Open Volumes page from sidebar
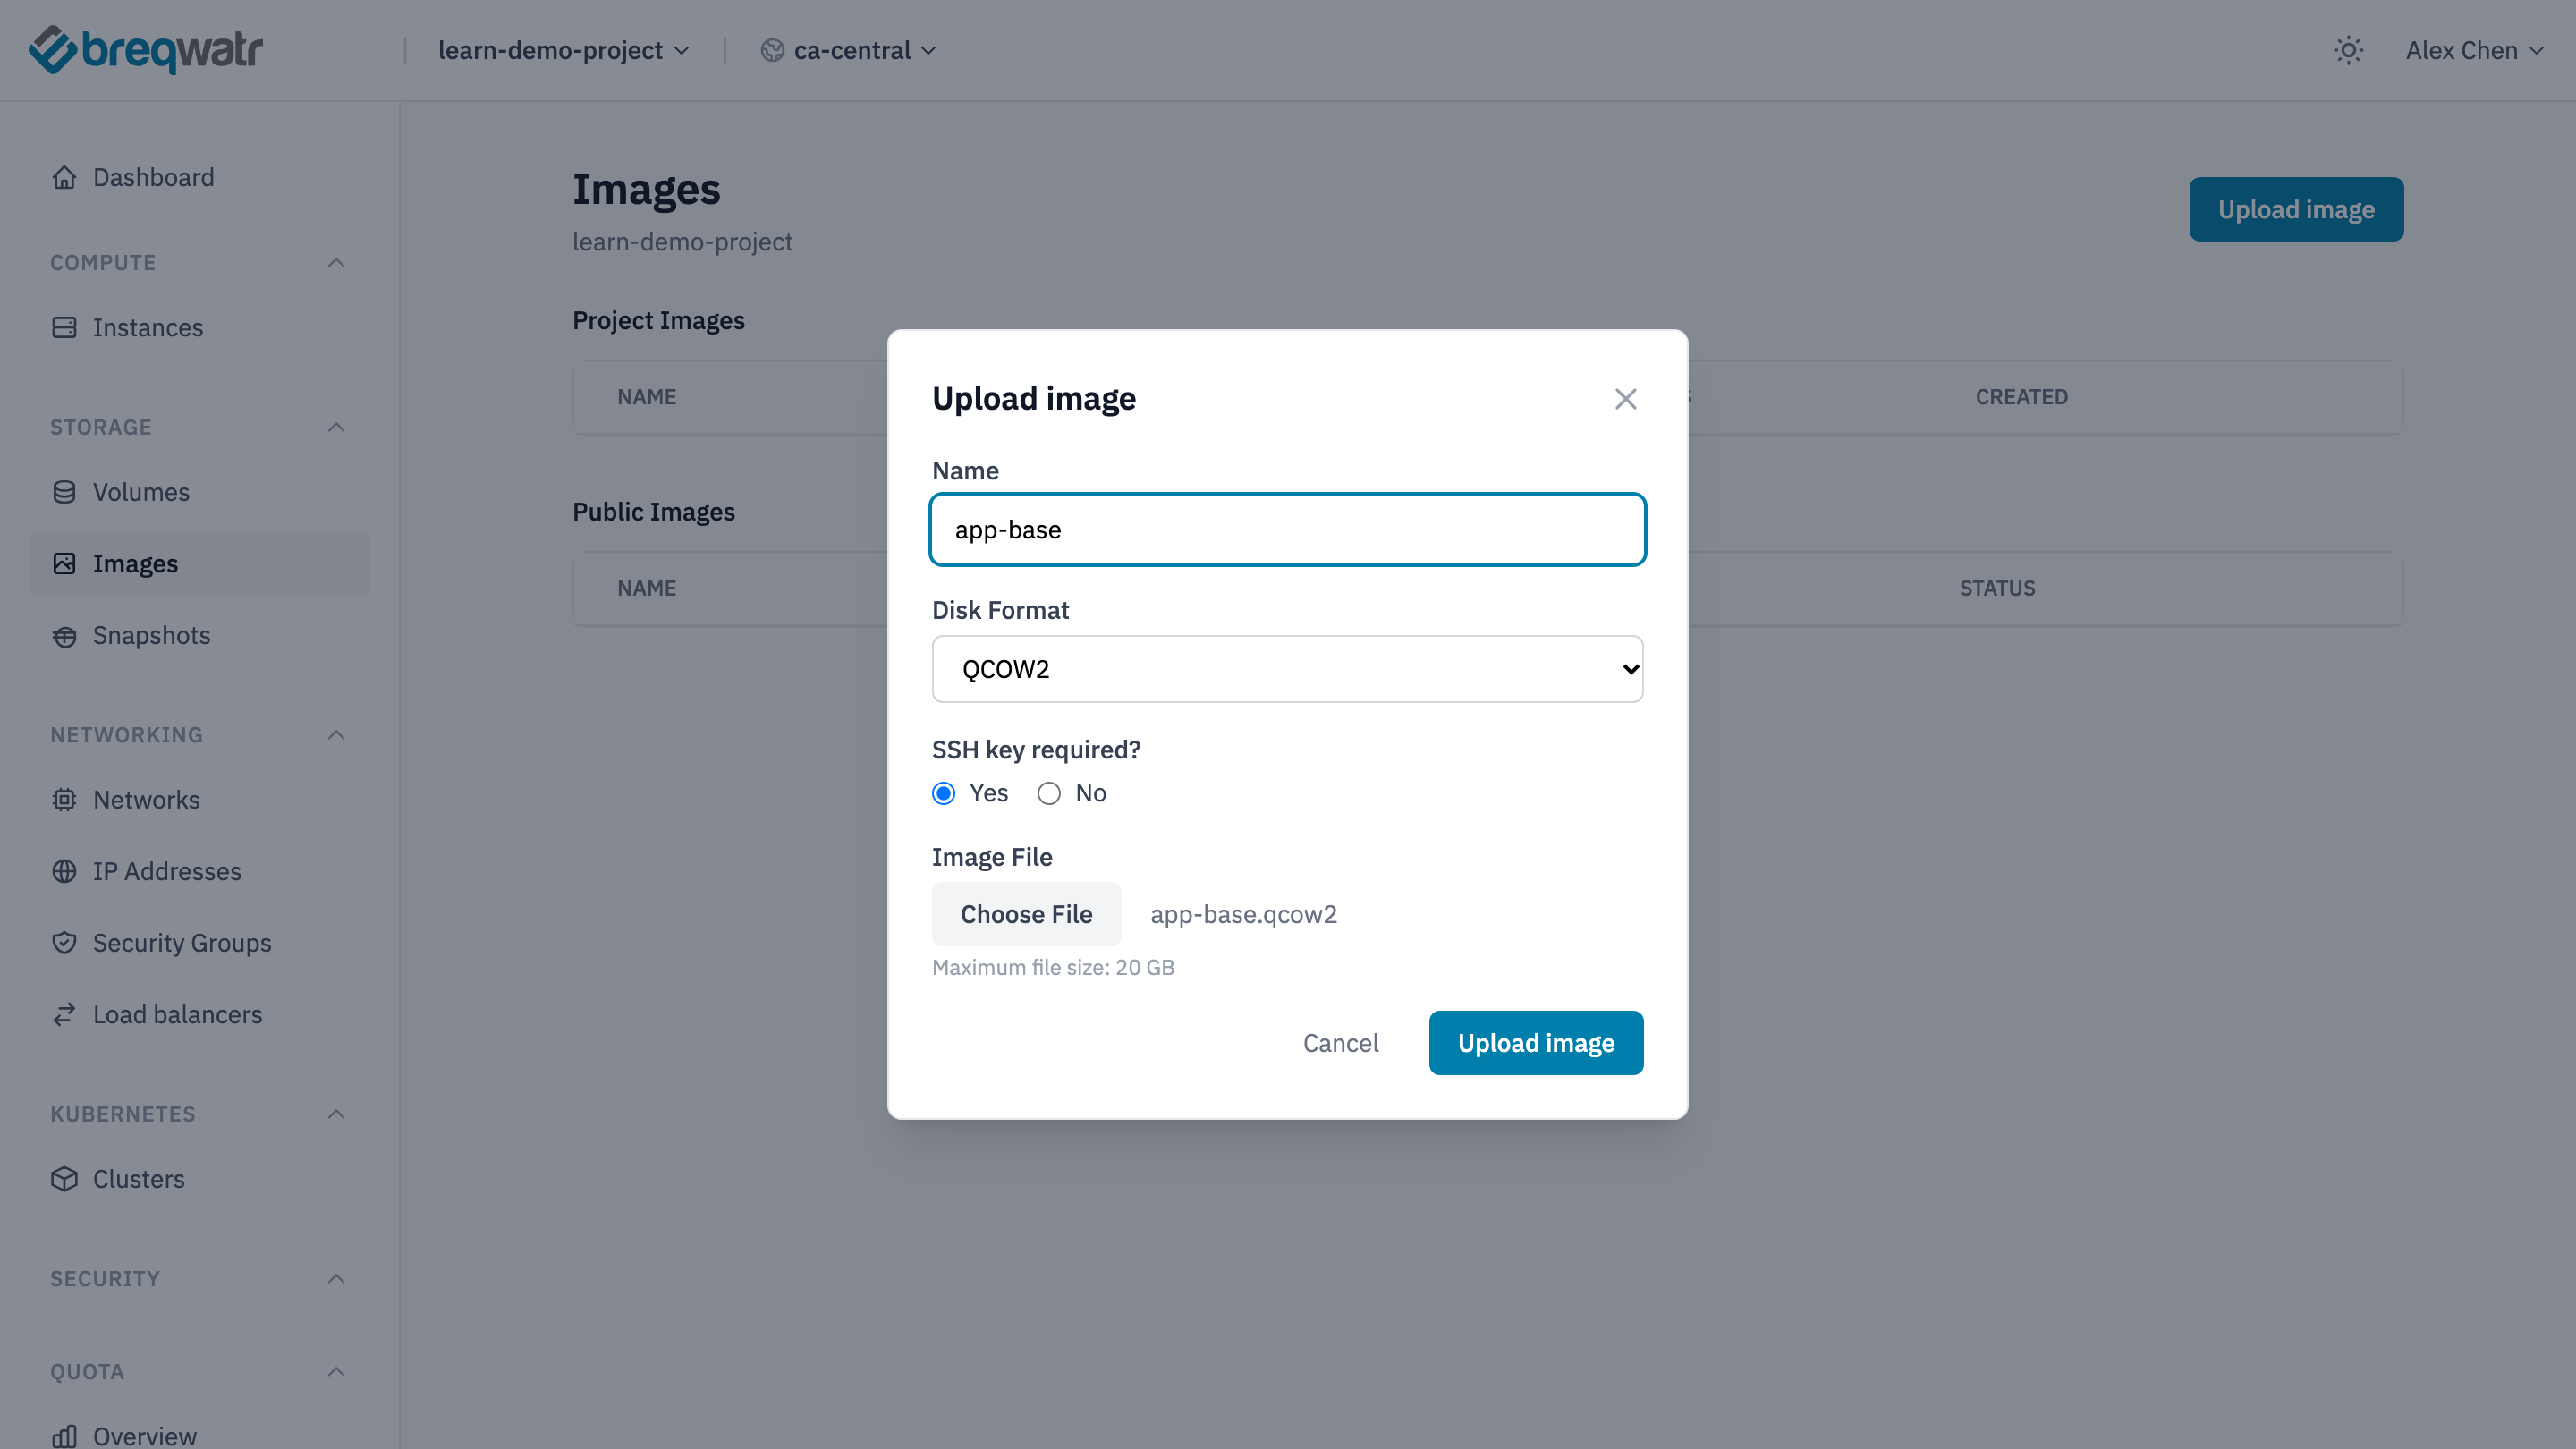This screenshot has width=2576, height=1449. click(199, 492)
